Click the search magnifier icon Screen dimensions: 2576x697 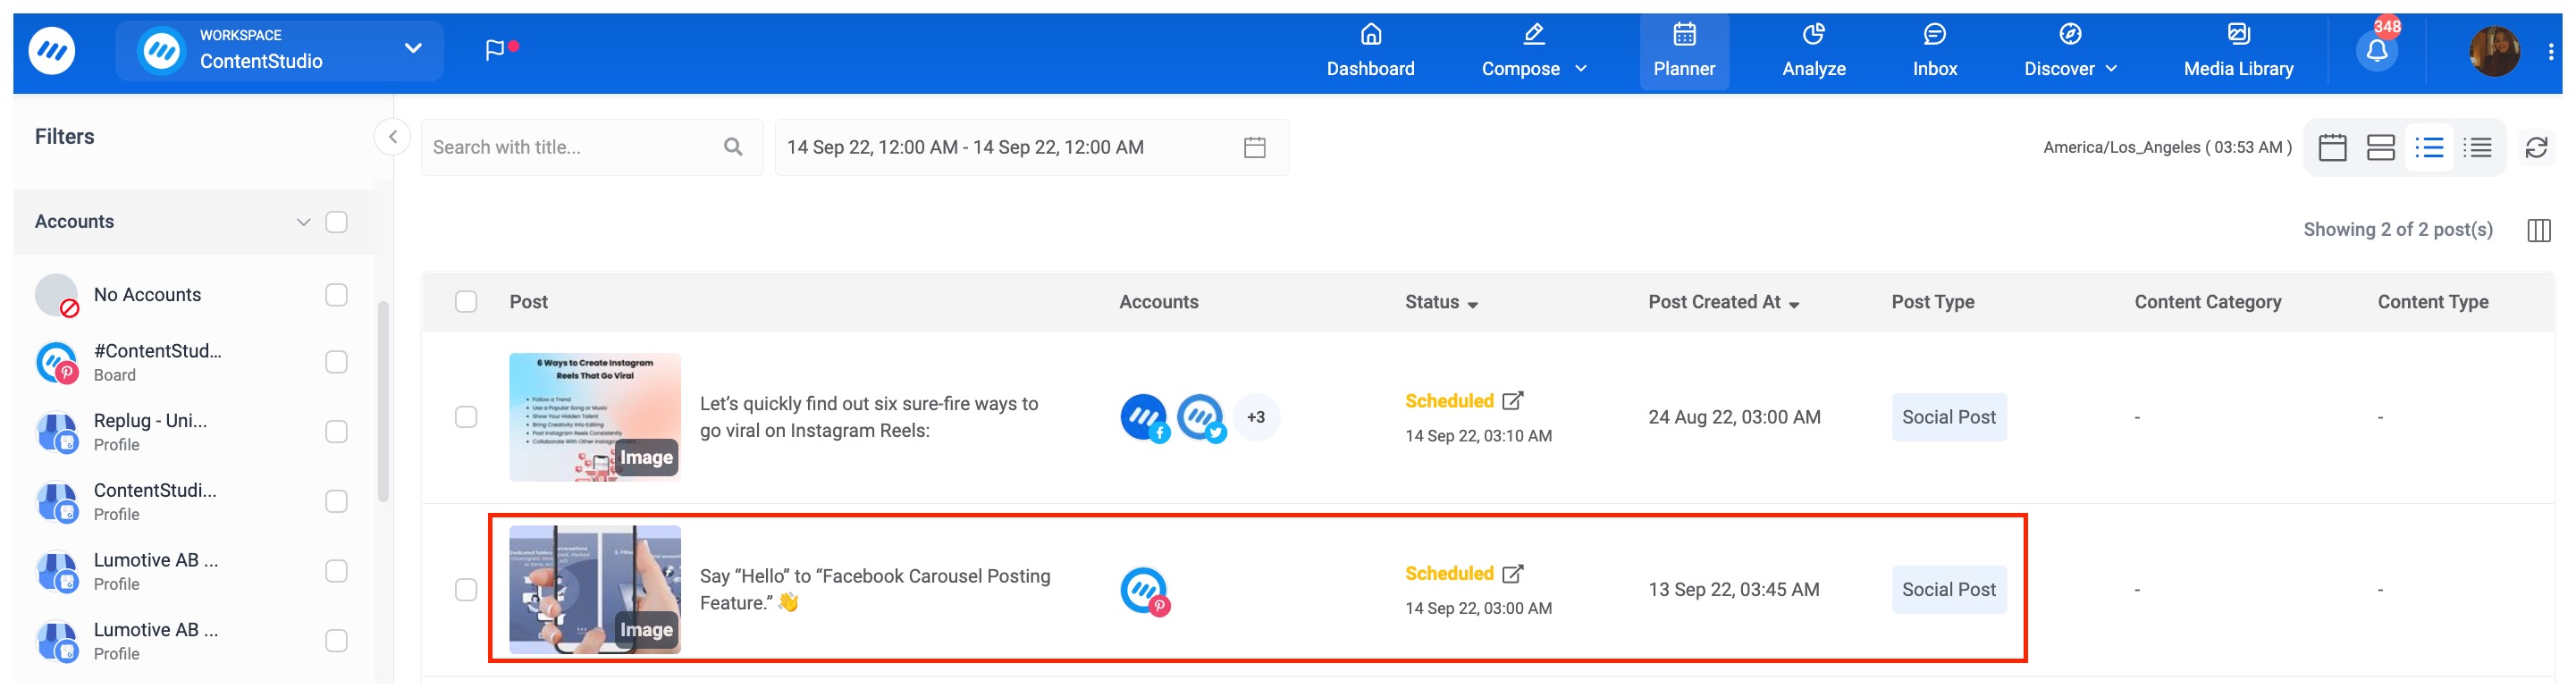733,147
